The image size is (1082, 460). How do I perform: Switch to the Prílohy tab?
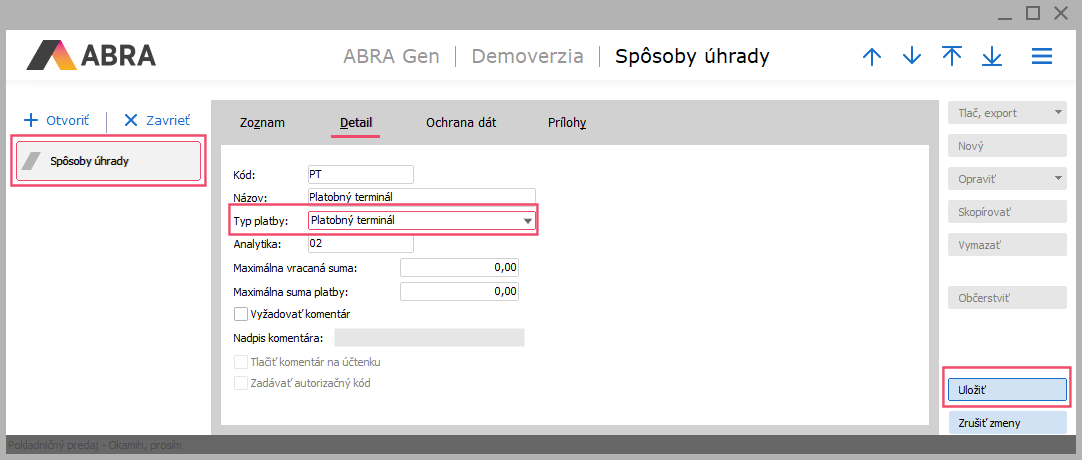pyautogui.click(x=566, y=123)
